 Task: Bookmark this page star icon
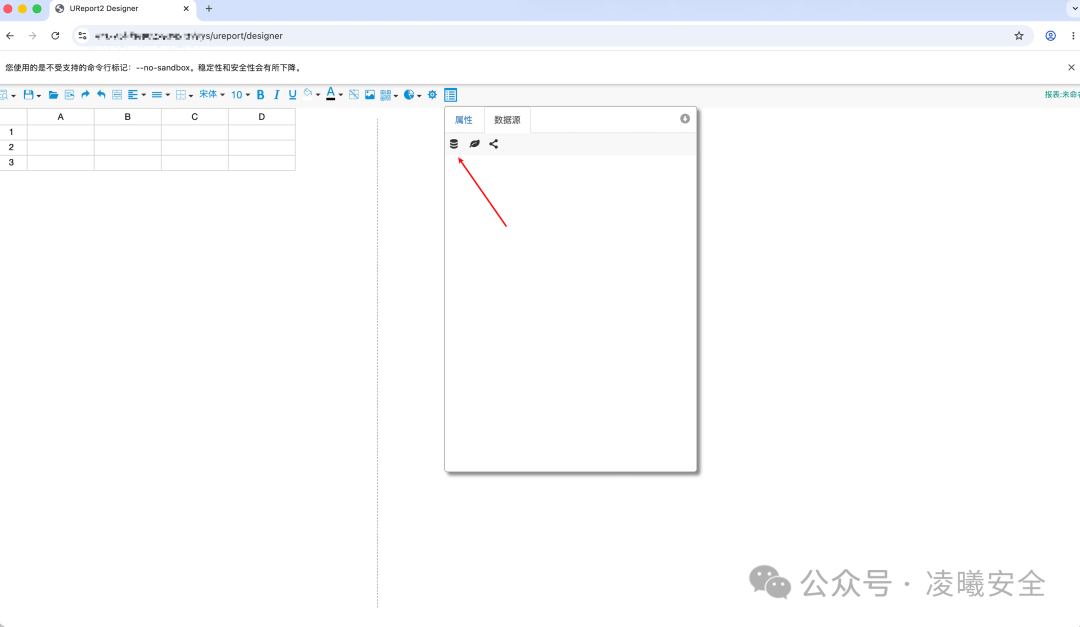[x=1019, y=36]
